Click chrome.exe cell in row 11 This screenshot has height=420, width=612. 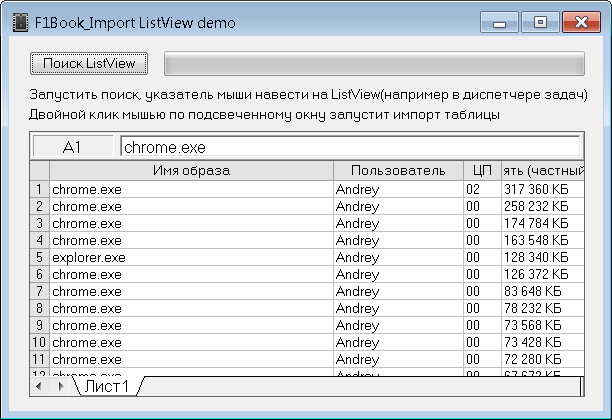[191, 359]
